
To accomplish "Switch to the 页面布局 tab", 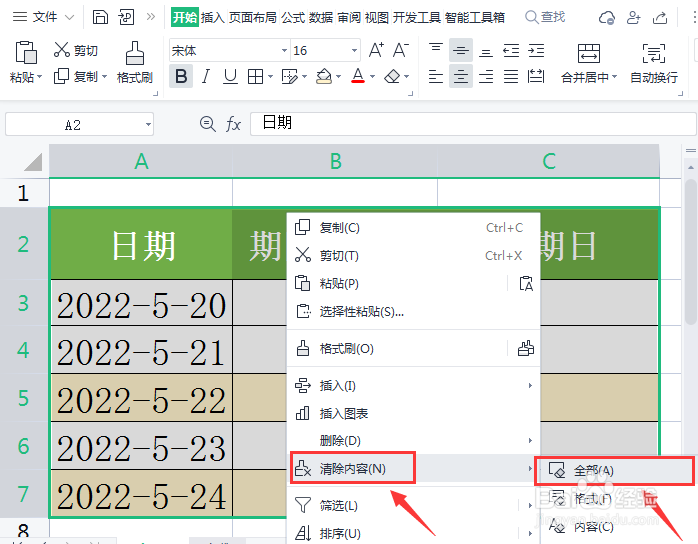I will pyautogui.click(x=252, y=17).
